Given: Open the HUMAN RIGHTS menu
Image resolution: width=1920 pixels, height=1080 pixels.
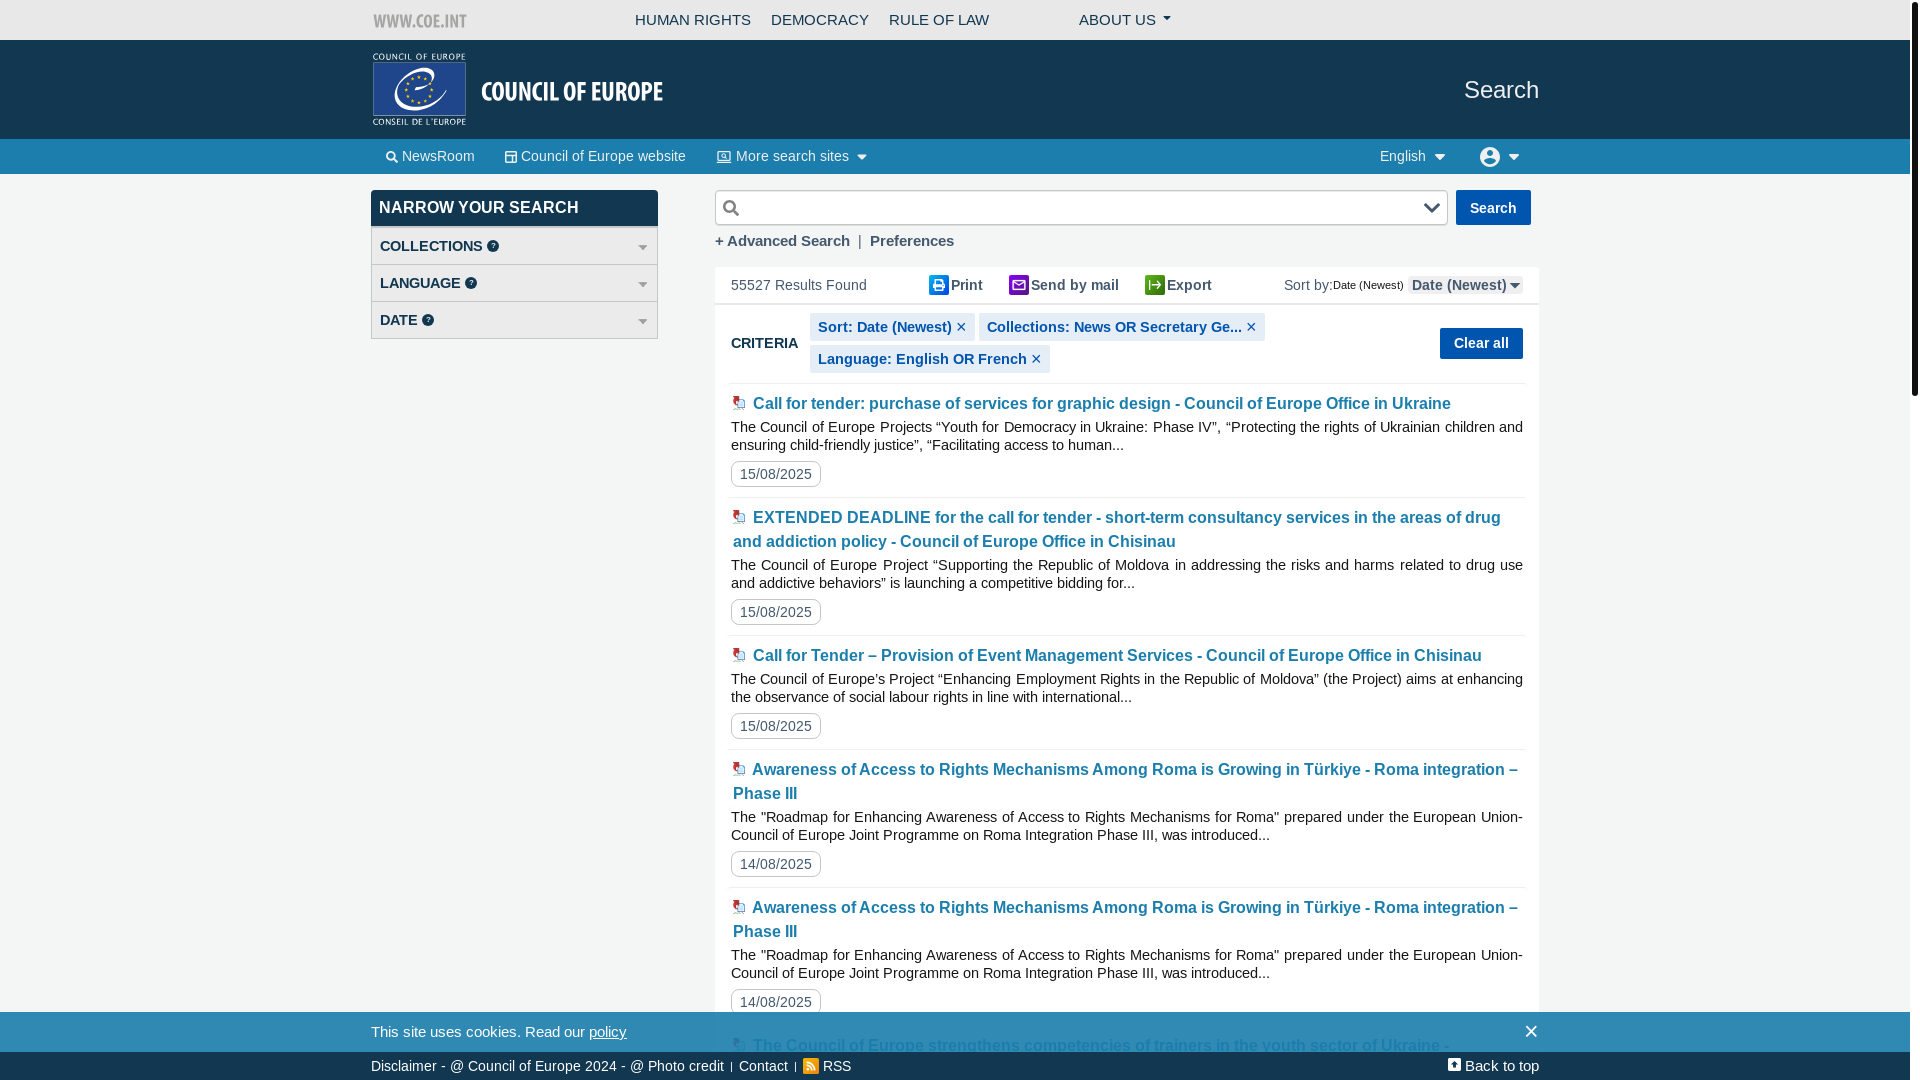Looking at the screenshot, I should coord(692,20).
